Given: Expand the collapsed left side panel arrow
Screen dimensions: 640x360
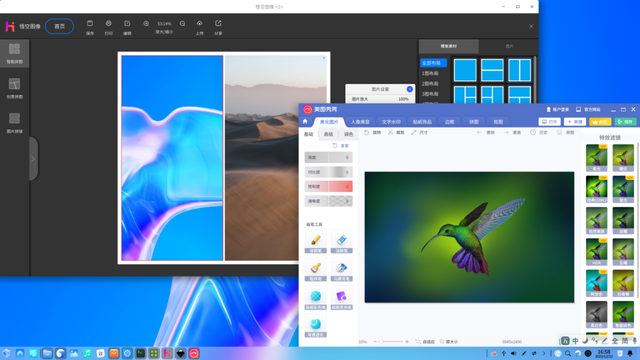Looking at the screenshot, I should point(33,159).
